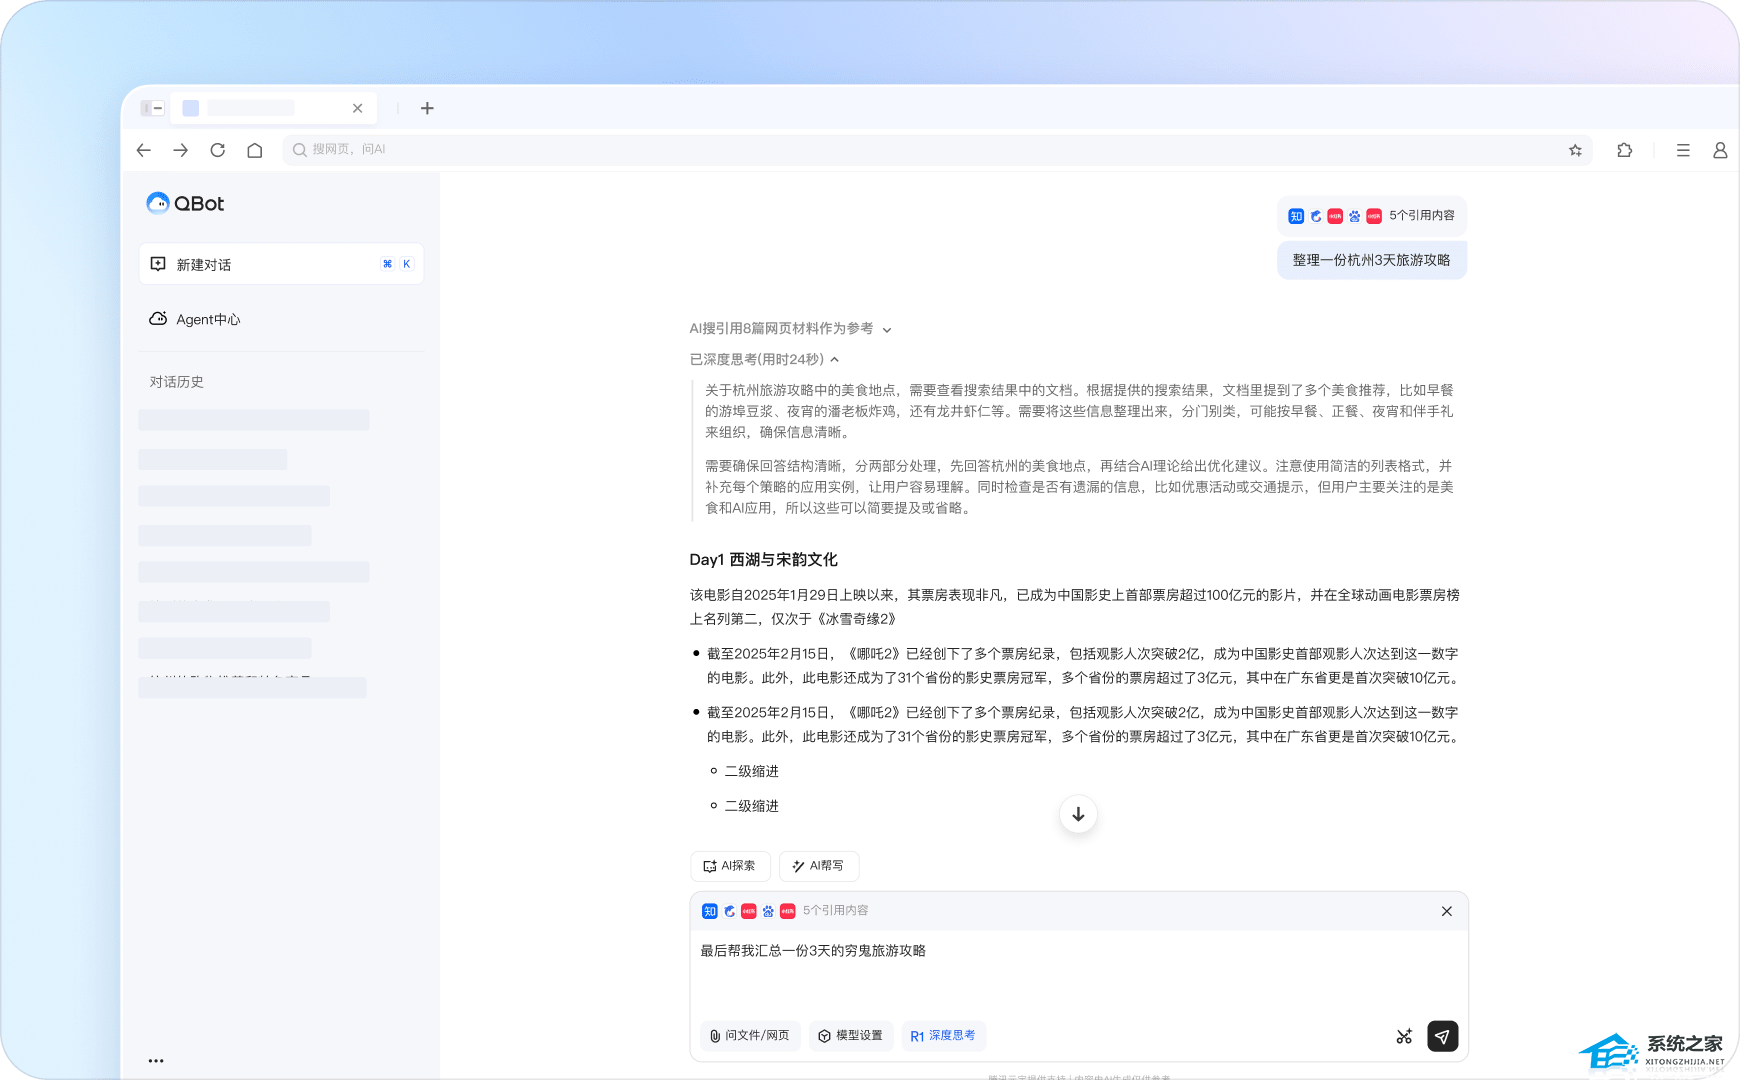The image size is (1740, 1080).
Task: Reload the page with the refresh icon
Action: tap(218, 150)
